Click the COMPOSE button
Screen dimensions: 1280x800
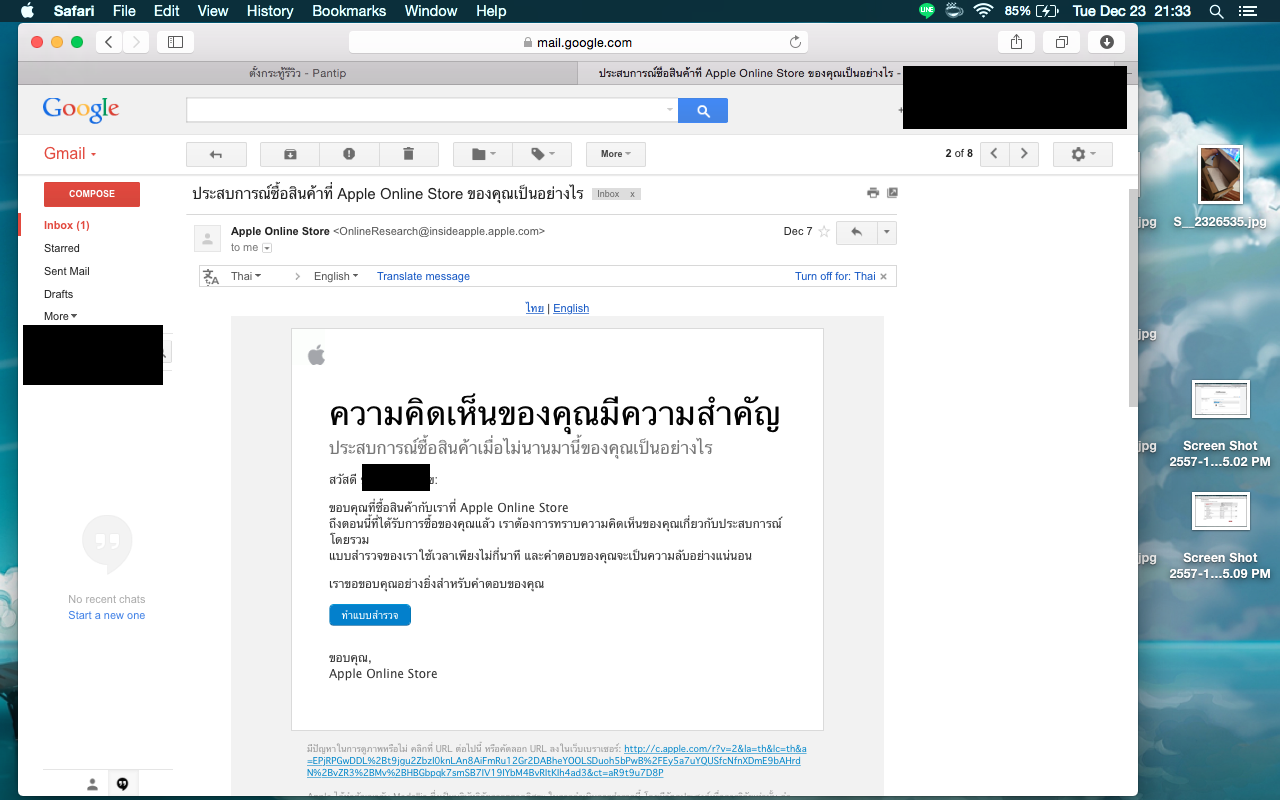click(92, 194)
